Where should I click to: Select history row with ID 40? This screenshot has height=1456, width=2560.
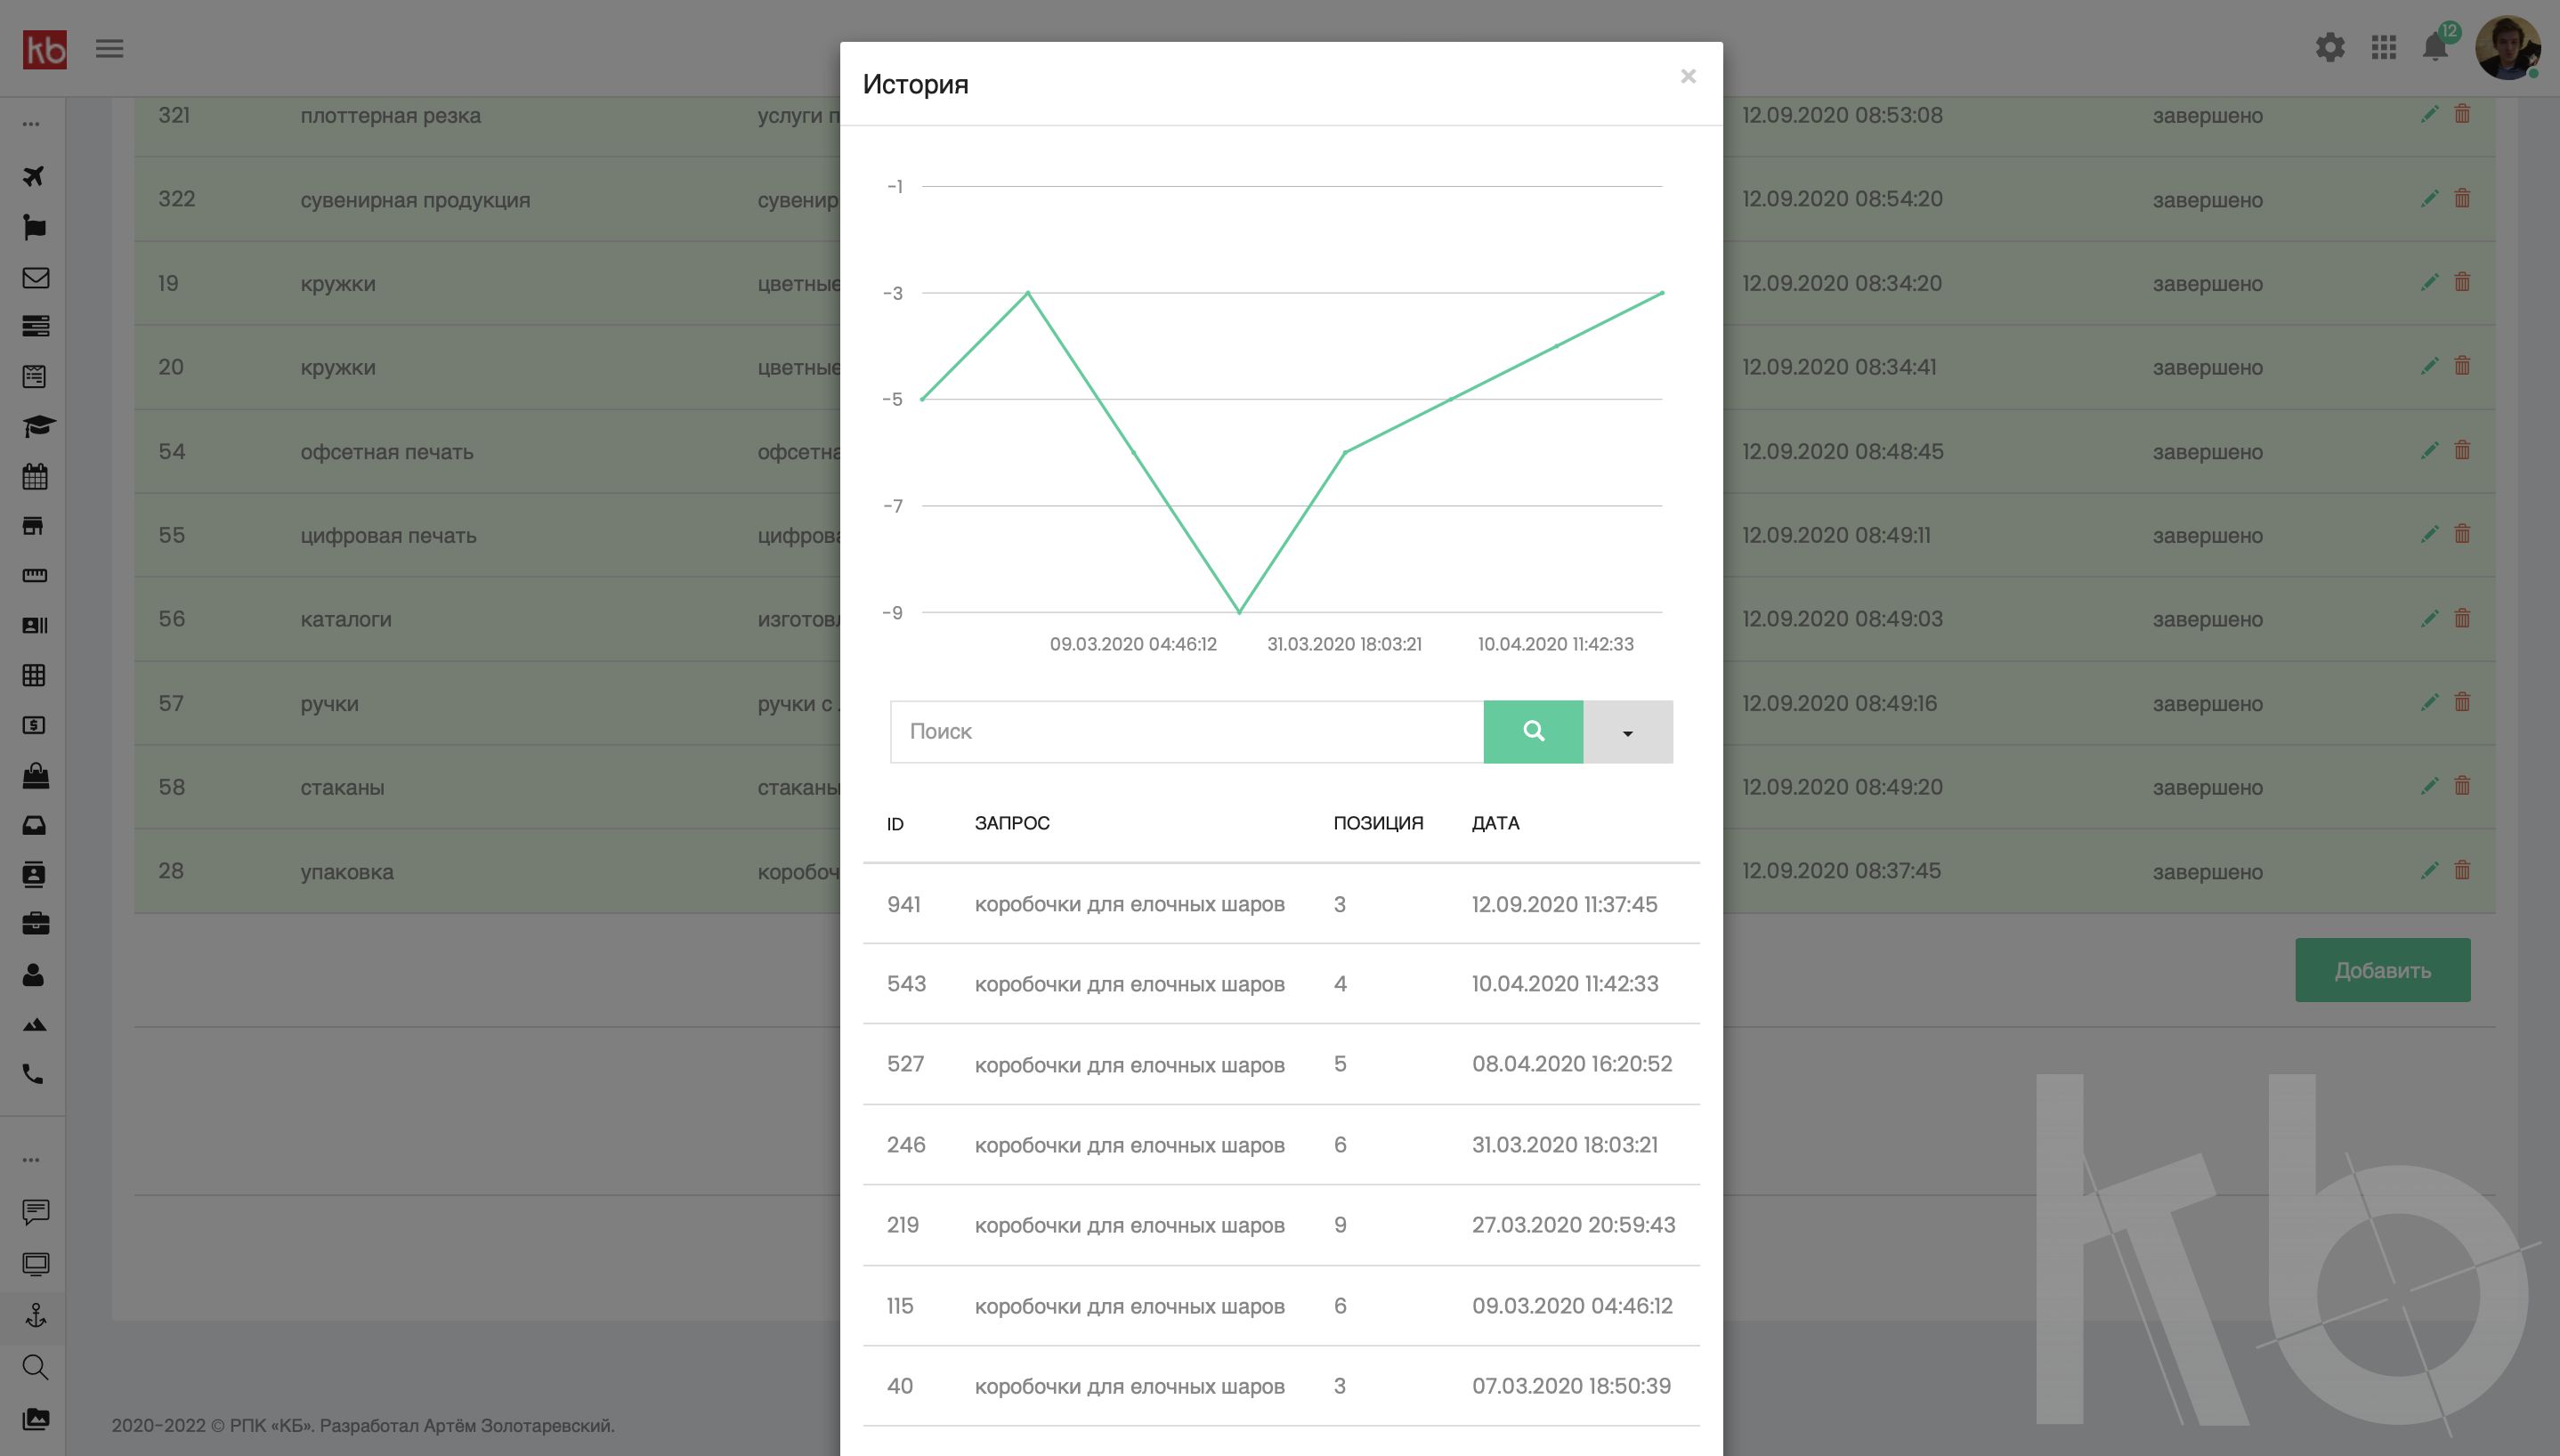(1281, 1386)
